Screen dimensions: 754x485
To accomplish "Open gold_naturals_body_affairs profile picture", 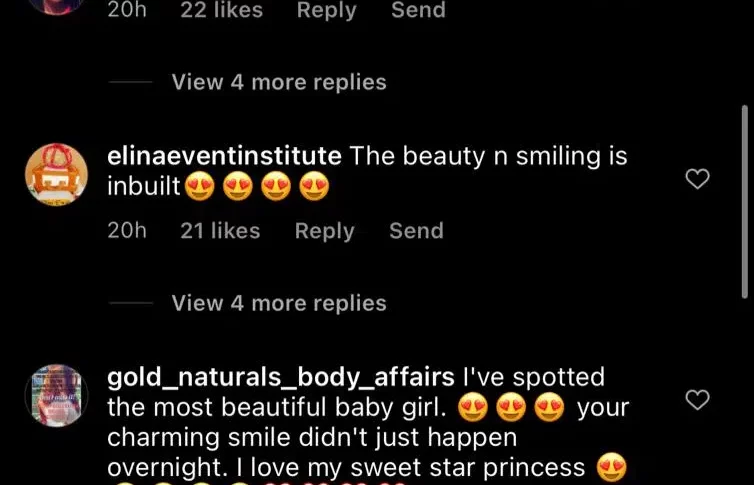I will (56, 396).
